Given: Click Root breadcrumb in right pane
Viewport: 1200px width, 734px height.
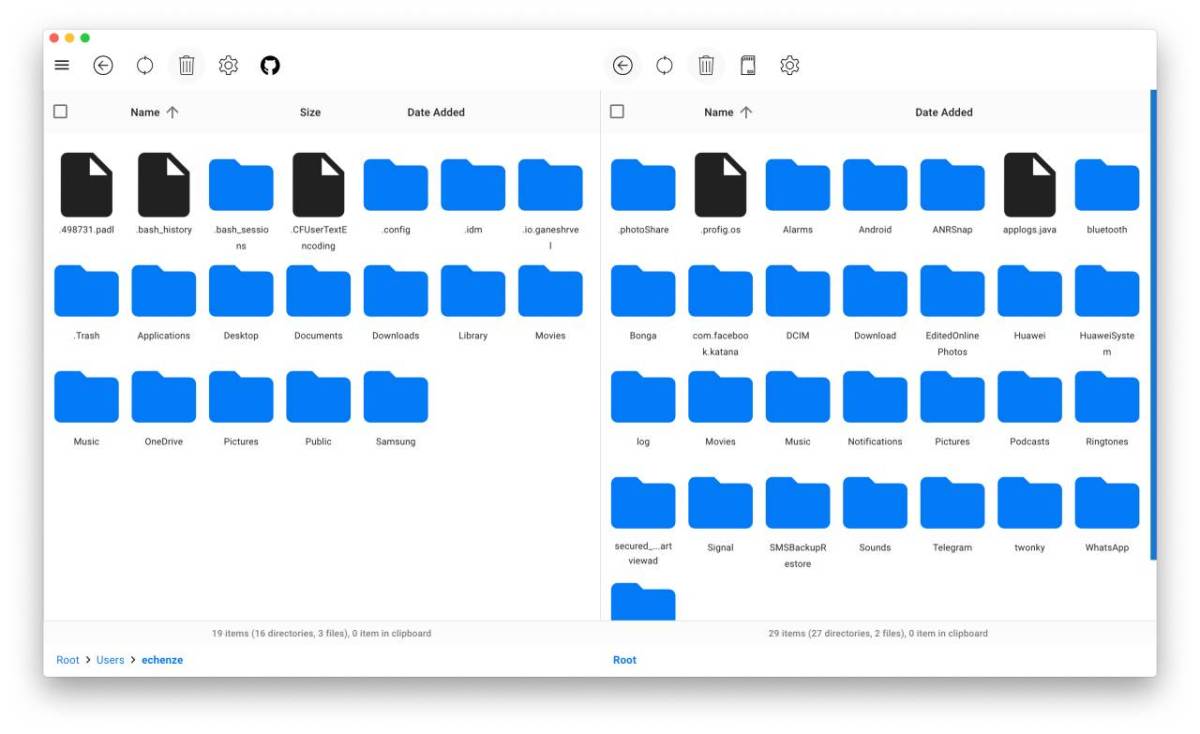Looking at the screenshot, I should click(x=624, y=660).
